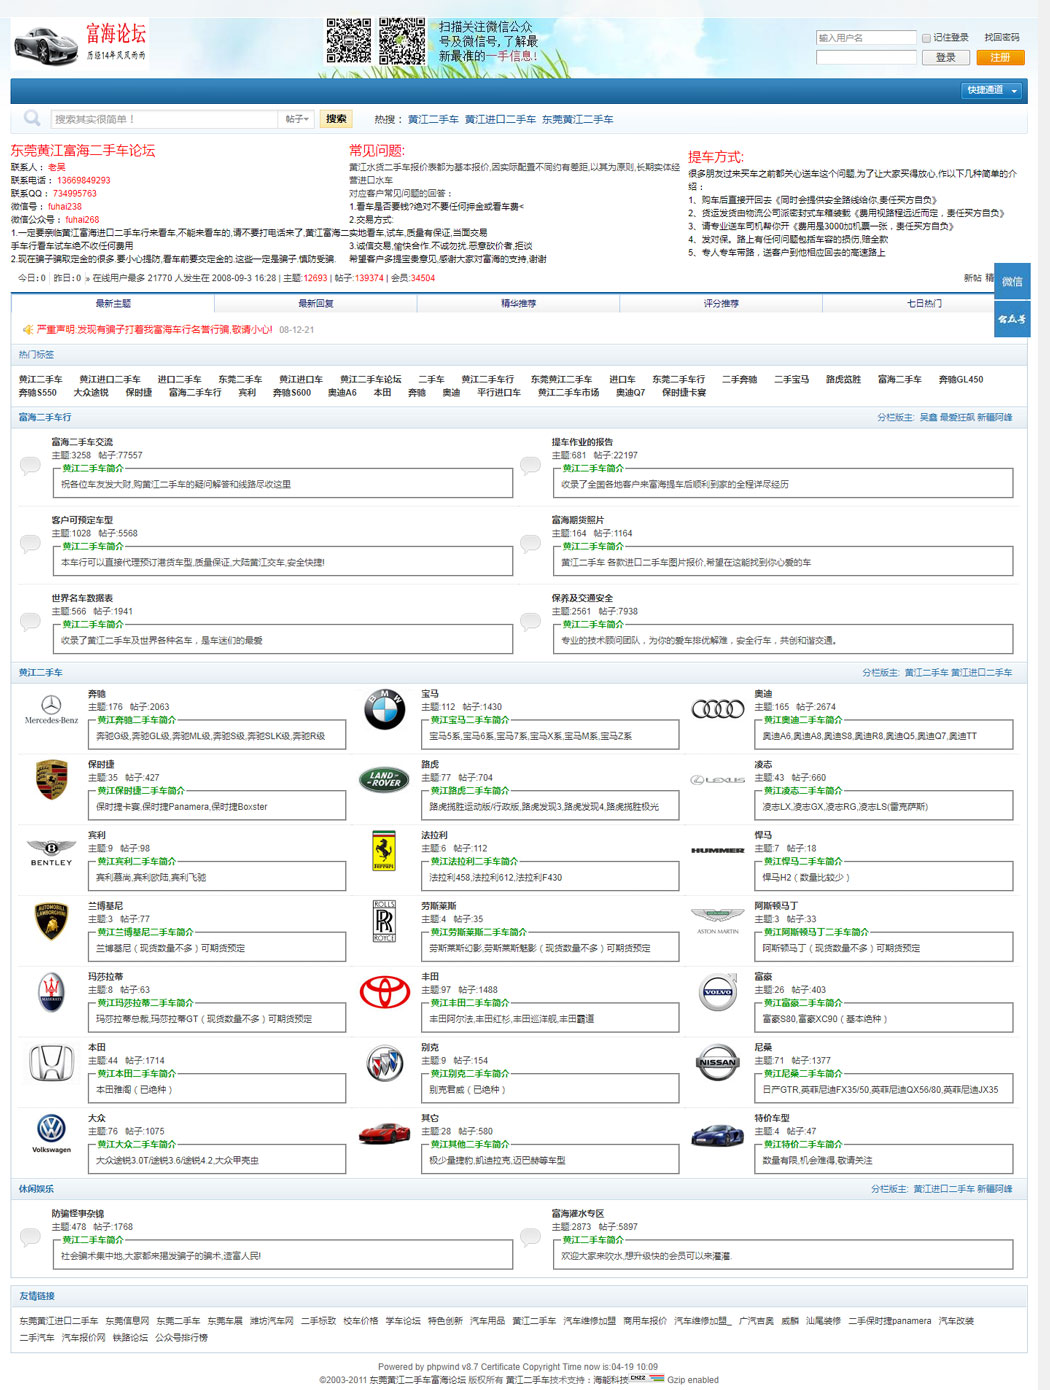The height and width of the screenshot is (1390, 1050).
Task: Open the Ferrari prancing horse logo
Action: tap(384, 851)
